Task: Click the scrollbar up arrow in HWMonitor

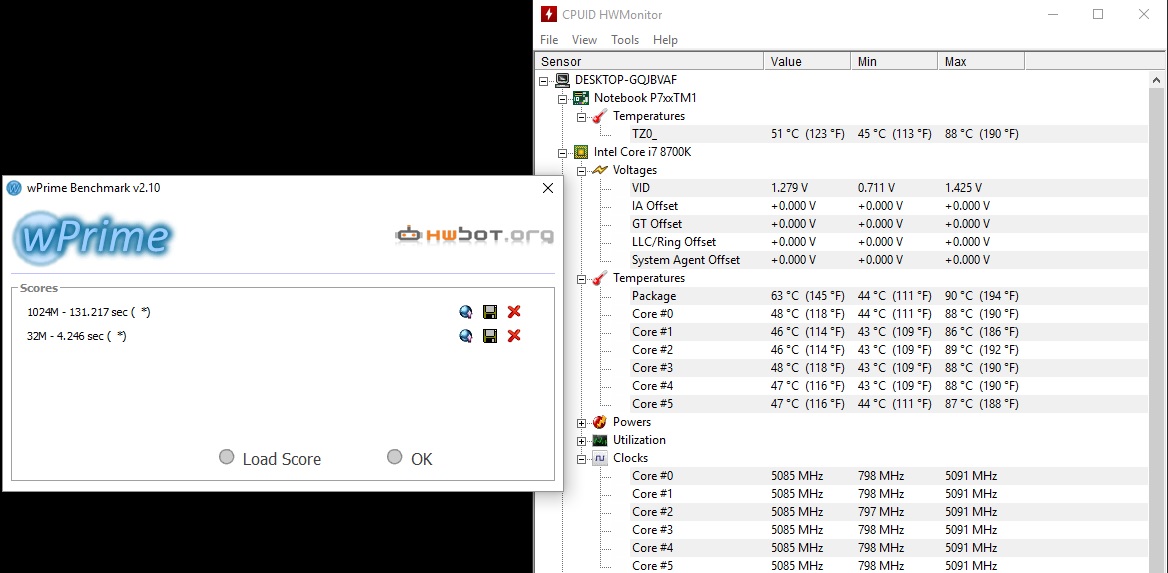Action: (x=1158, y=79)
